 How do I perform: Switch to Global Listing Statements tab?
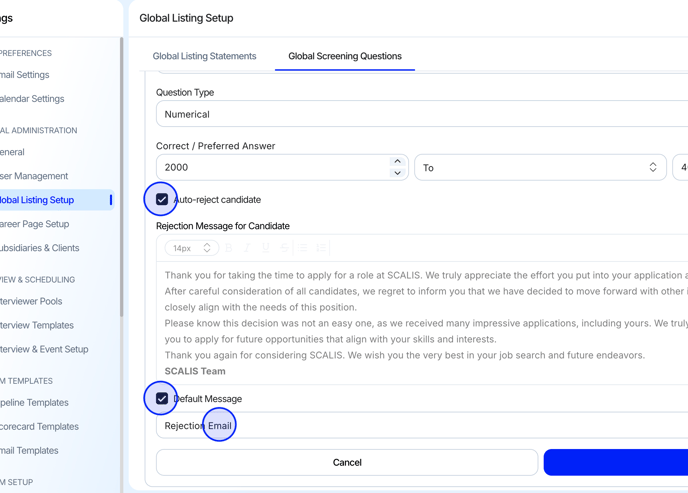204,56
